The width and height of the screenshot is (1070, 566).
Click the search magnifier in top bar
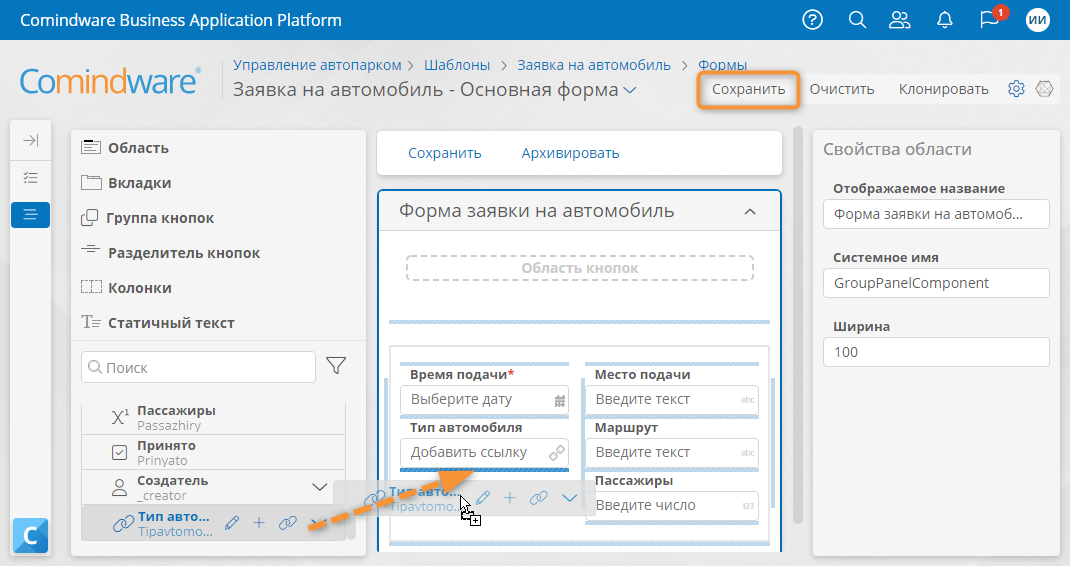pos(857,20)
